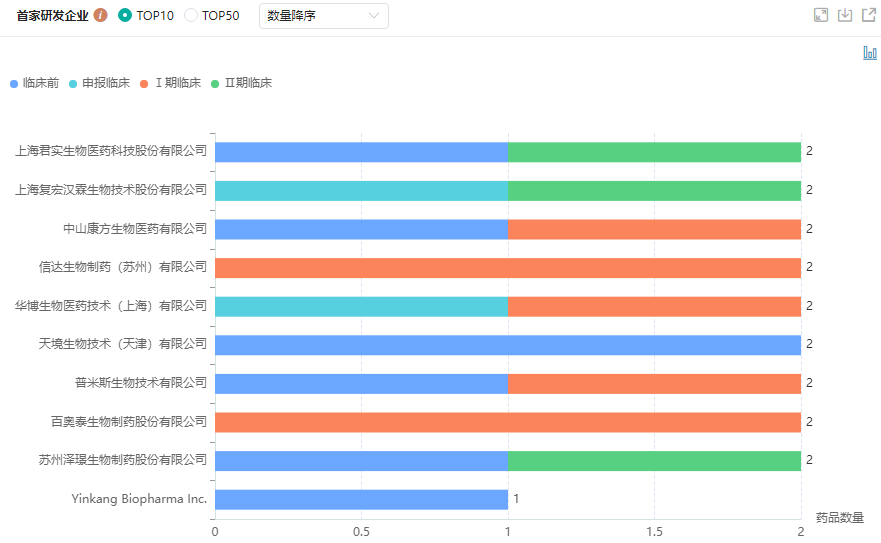This screenshot has width=881, height=543.
Task: Click the Yinkang Biopharma Inc. axis label
Action: click(139, 499)
